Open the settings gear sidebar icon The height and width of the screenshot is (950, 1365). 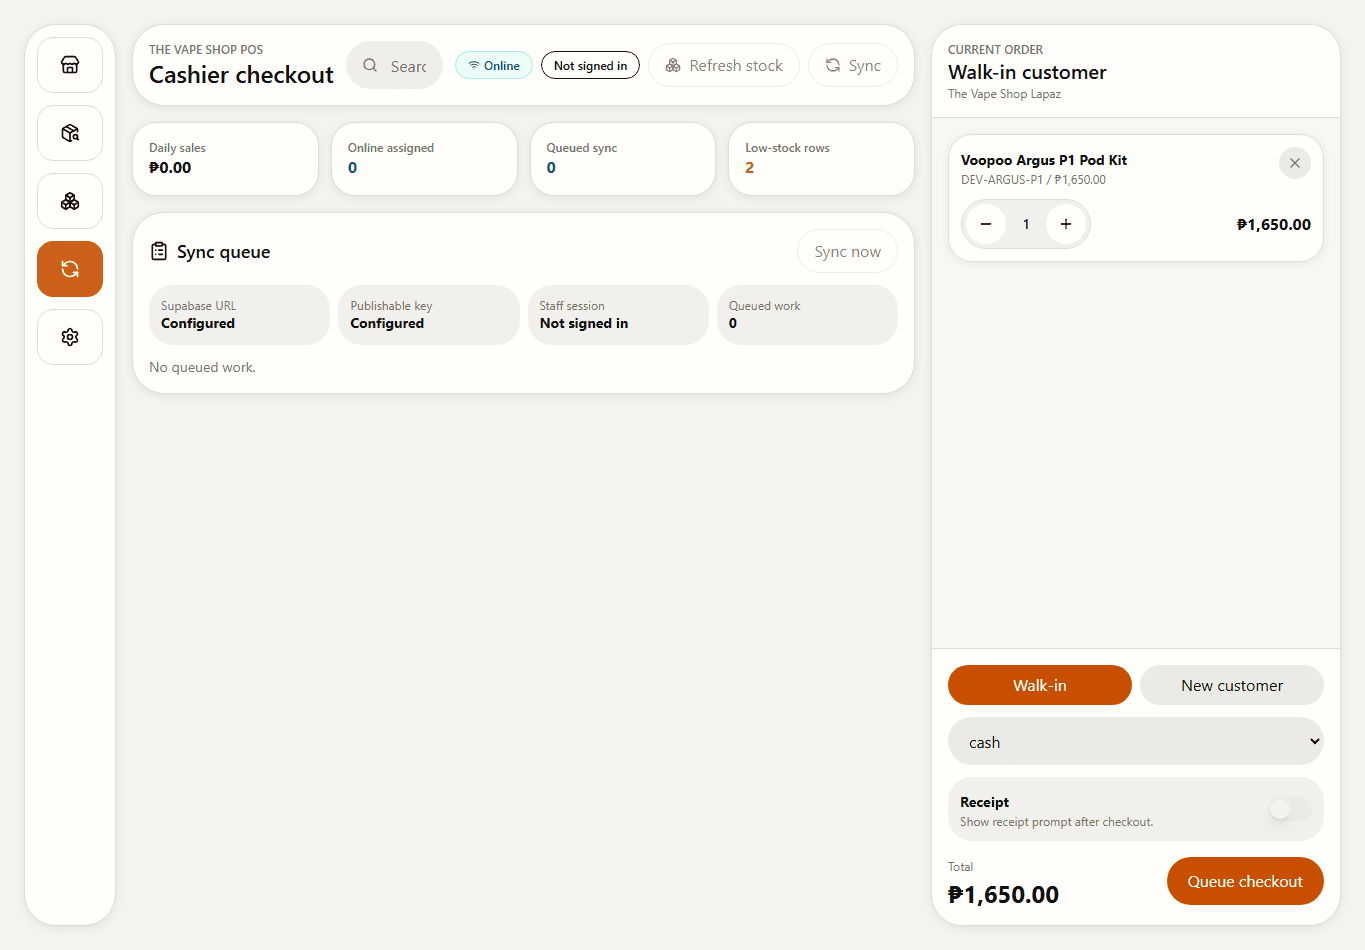tap(70, 337)
